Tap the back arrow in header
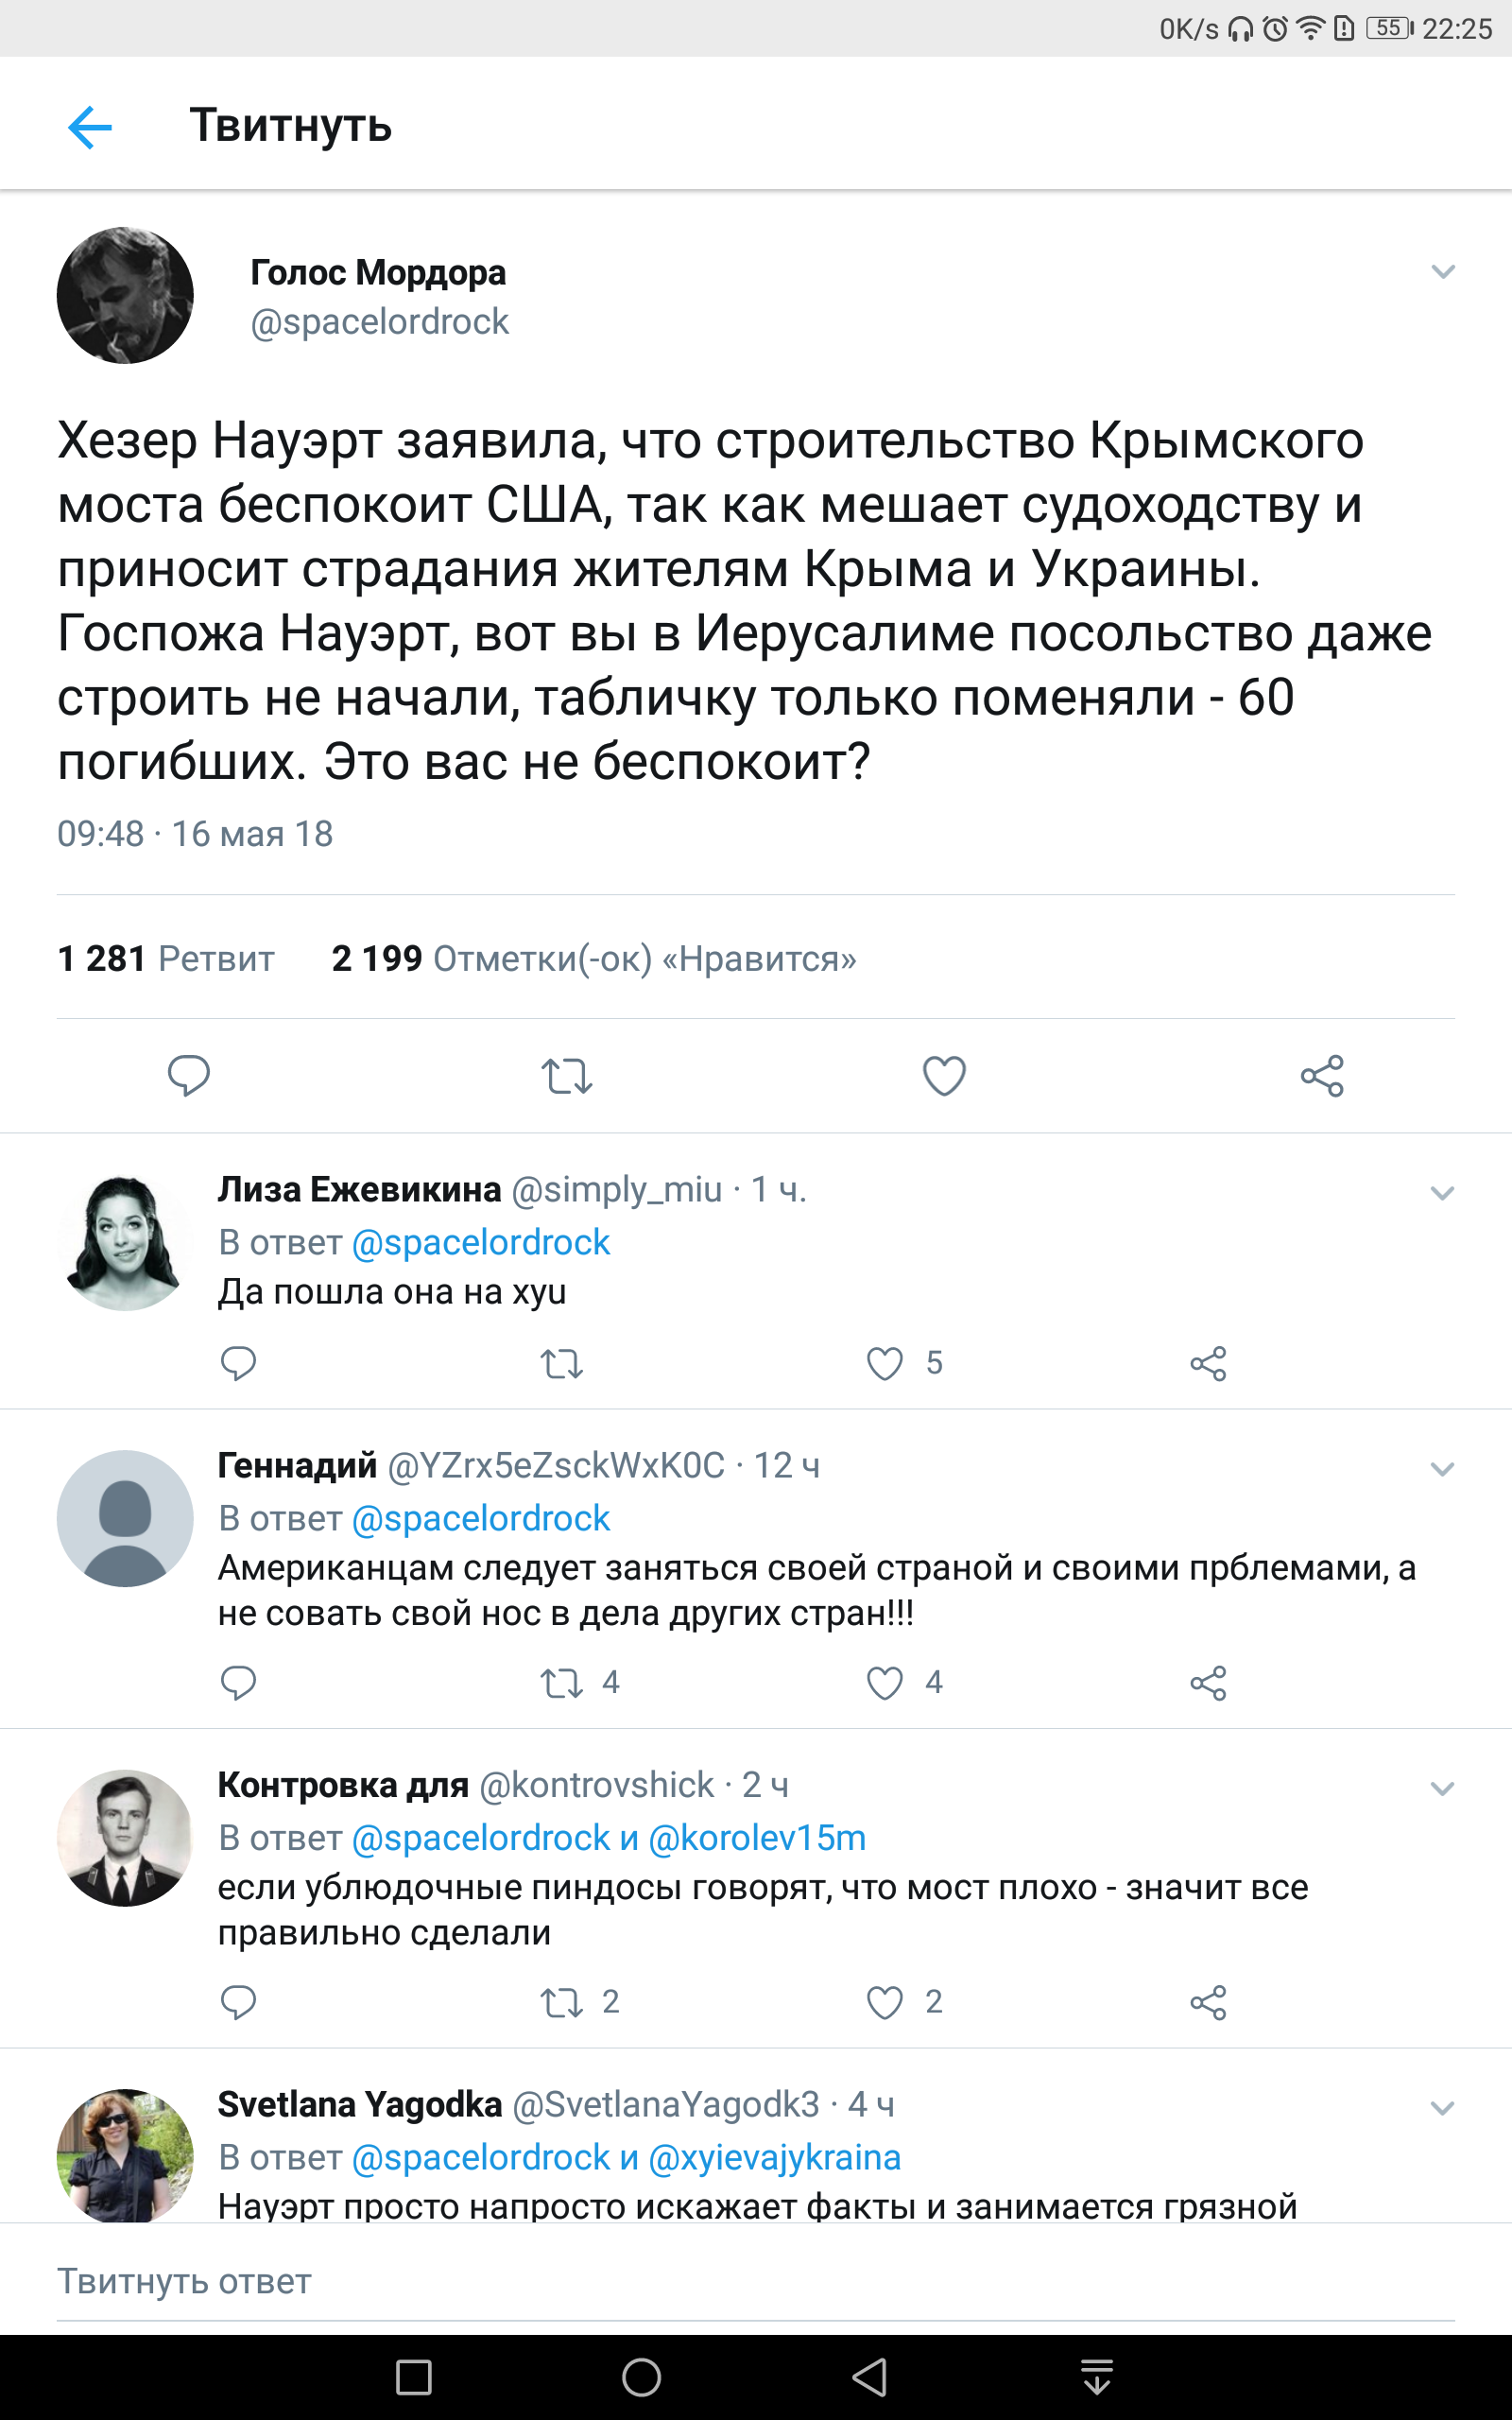This screenshot has width=1512, height=2420. point(90,127)
